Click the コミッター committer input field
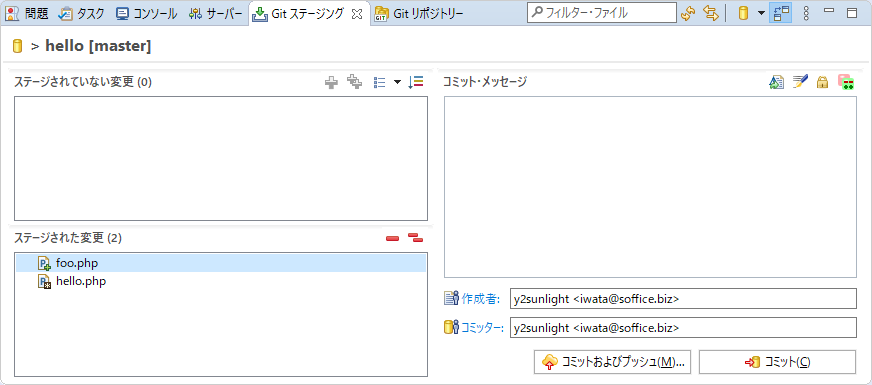This screenshot has height=385, width=872. [683, 328]
